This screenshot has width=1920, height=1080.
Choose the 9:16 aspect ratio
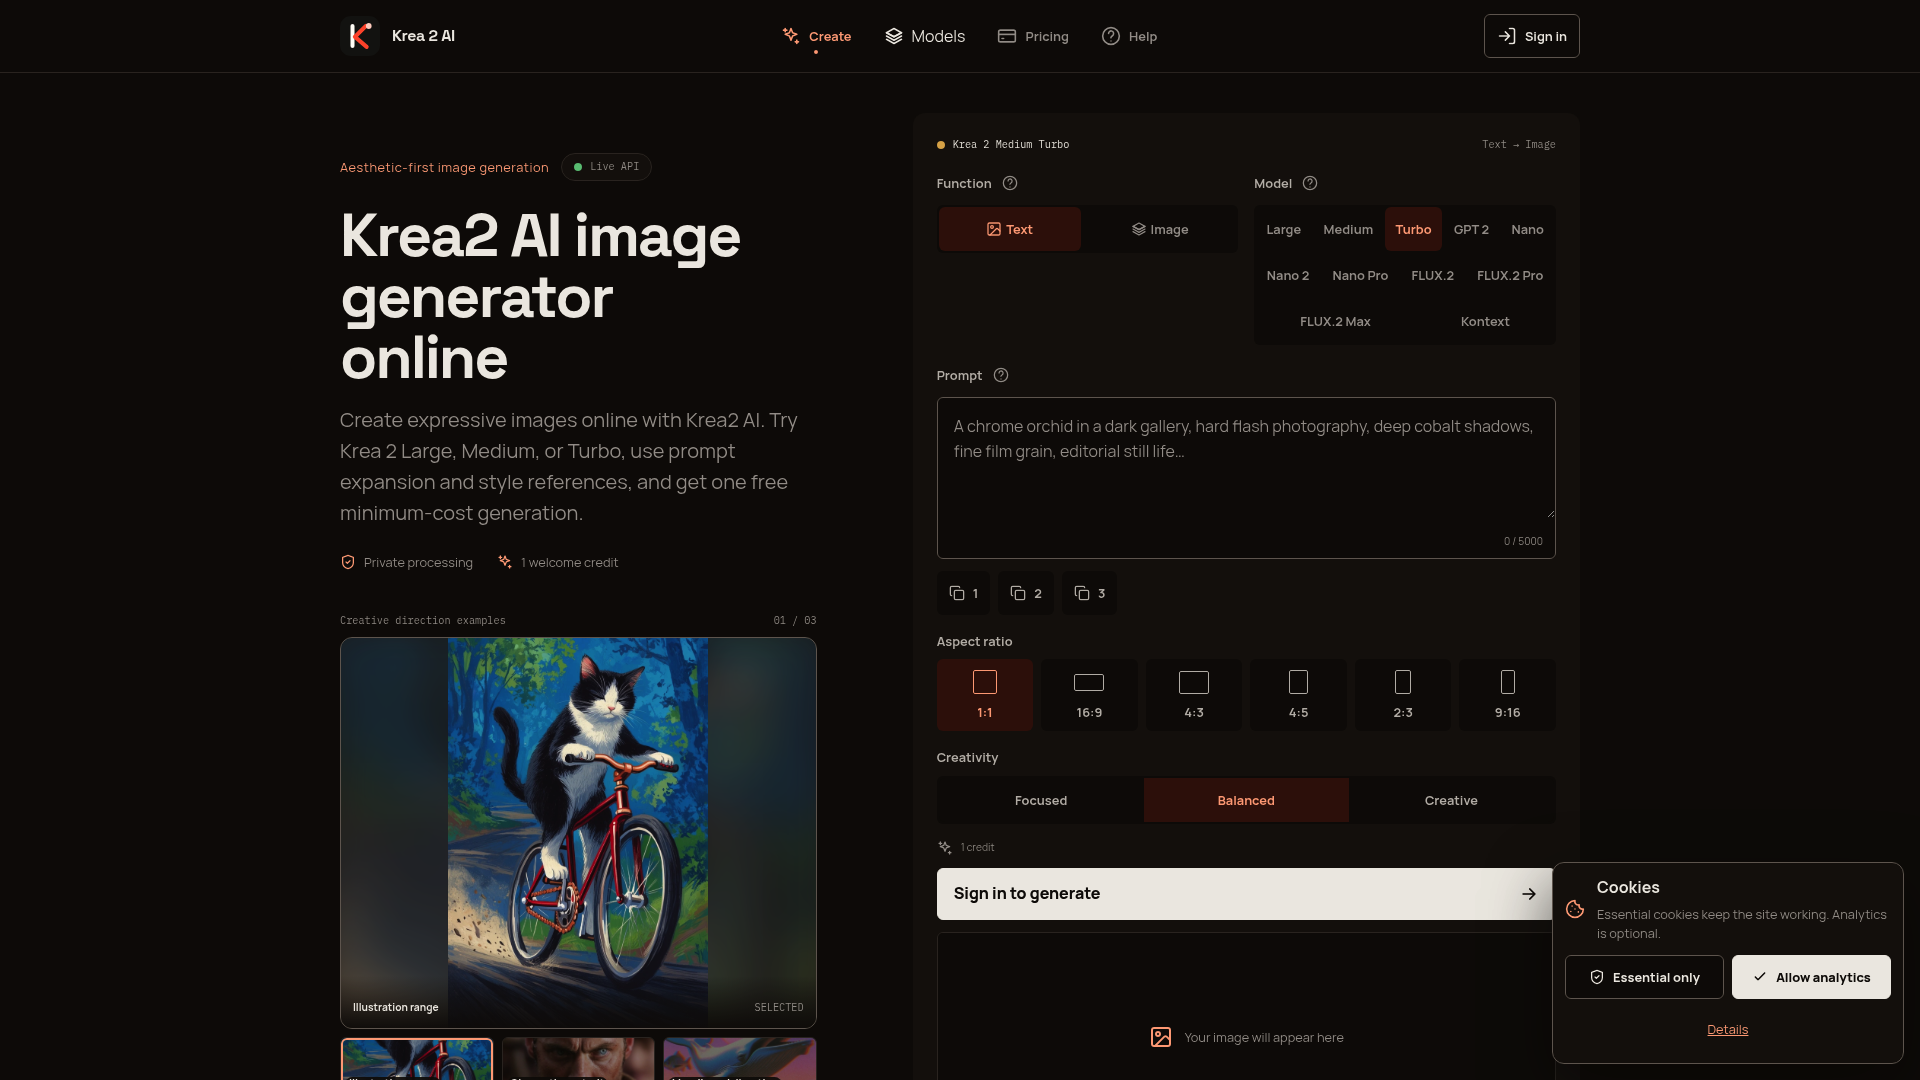pyautogui.click(x=1507, y=694)
